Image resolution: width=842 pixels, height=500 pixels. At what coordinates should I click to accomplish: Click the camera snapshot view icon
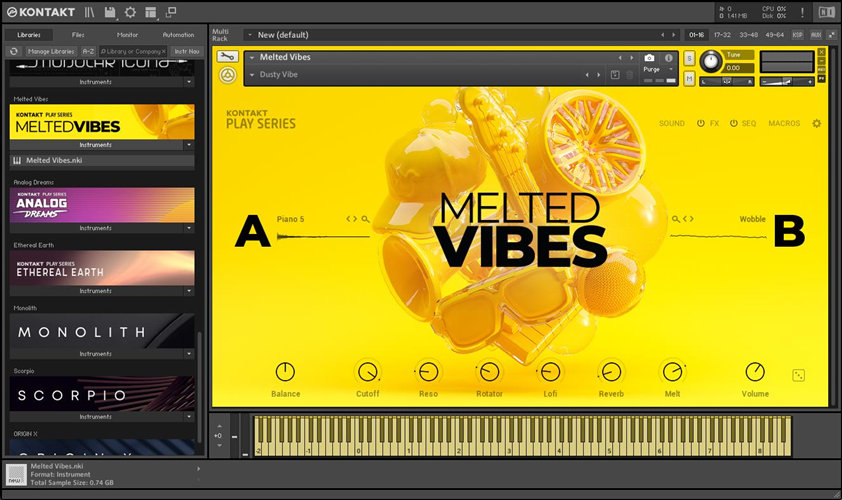[x=649, y=57]
